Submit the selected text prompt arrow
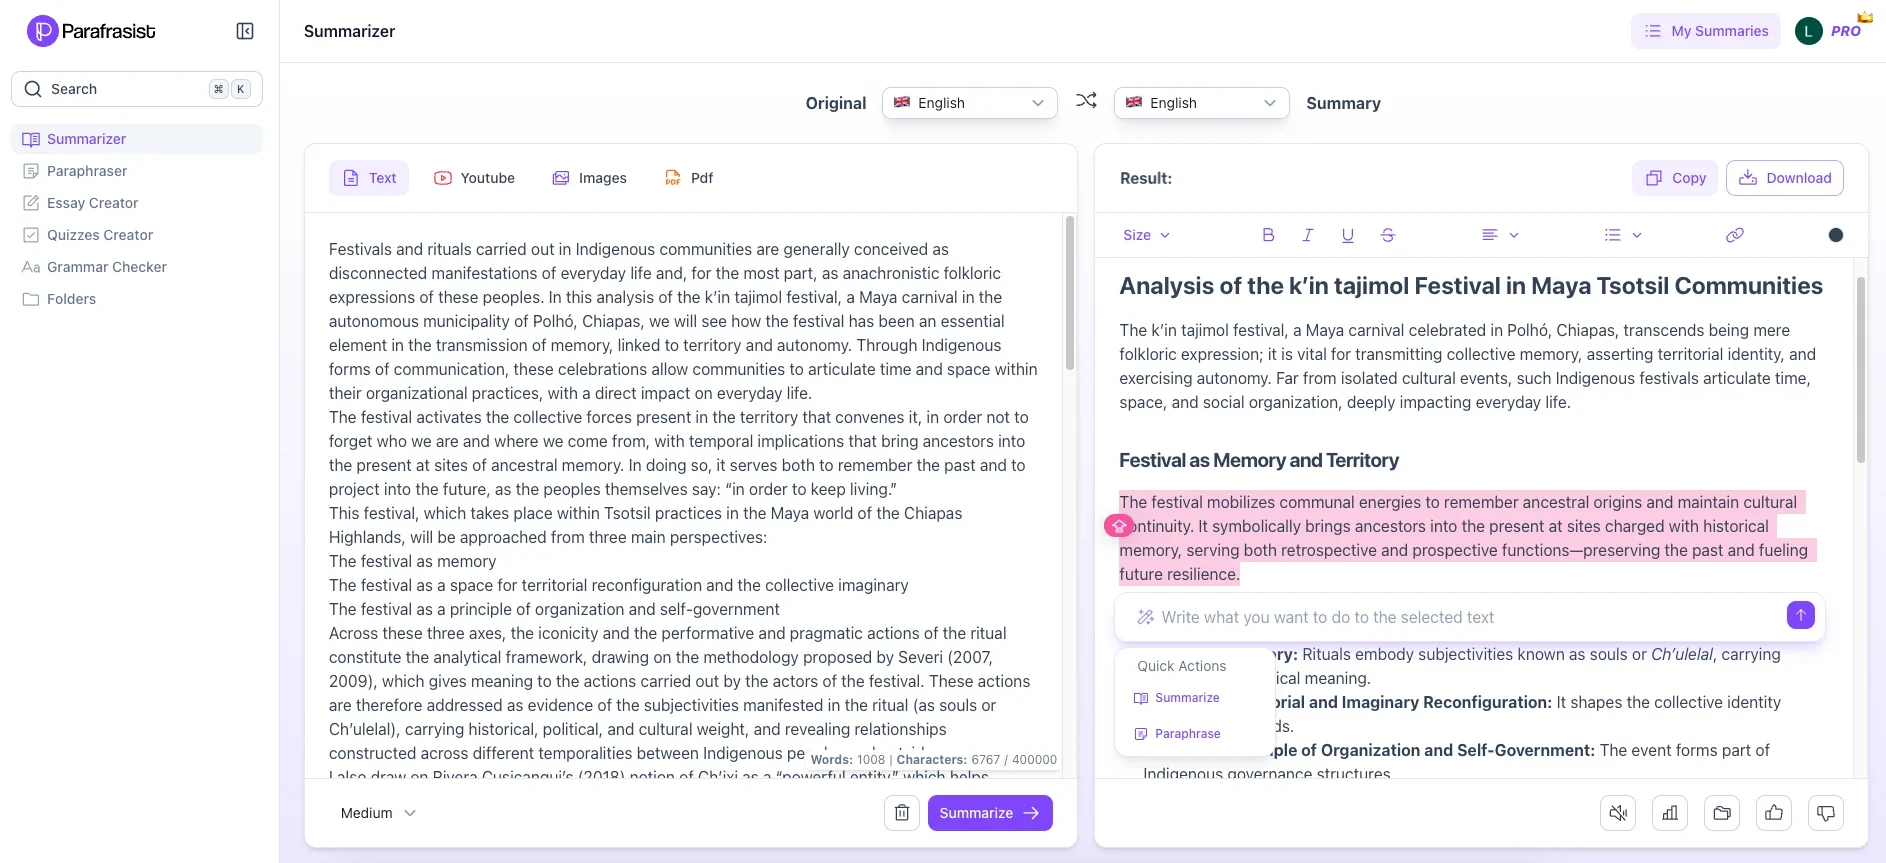The width and height of the screenshot is (1886, 863). (x=1801, y=615)
